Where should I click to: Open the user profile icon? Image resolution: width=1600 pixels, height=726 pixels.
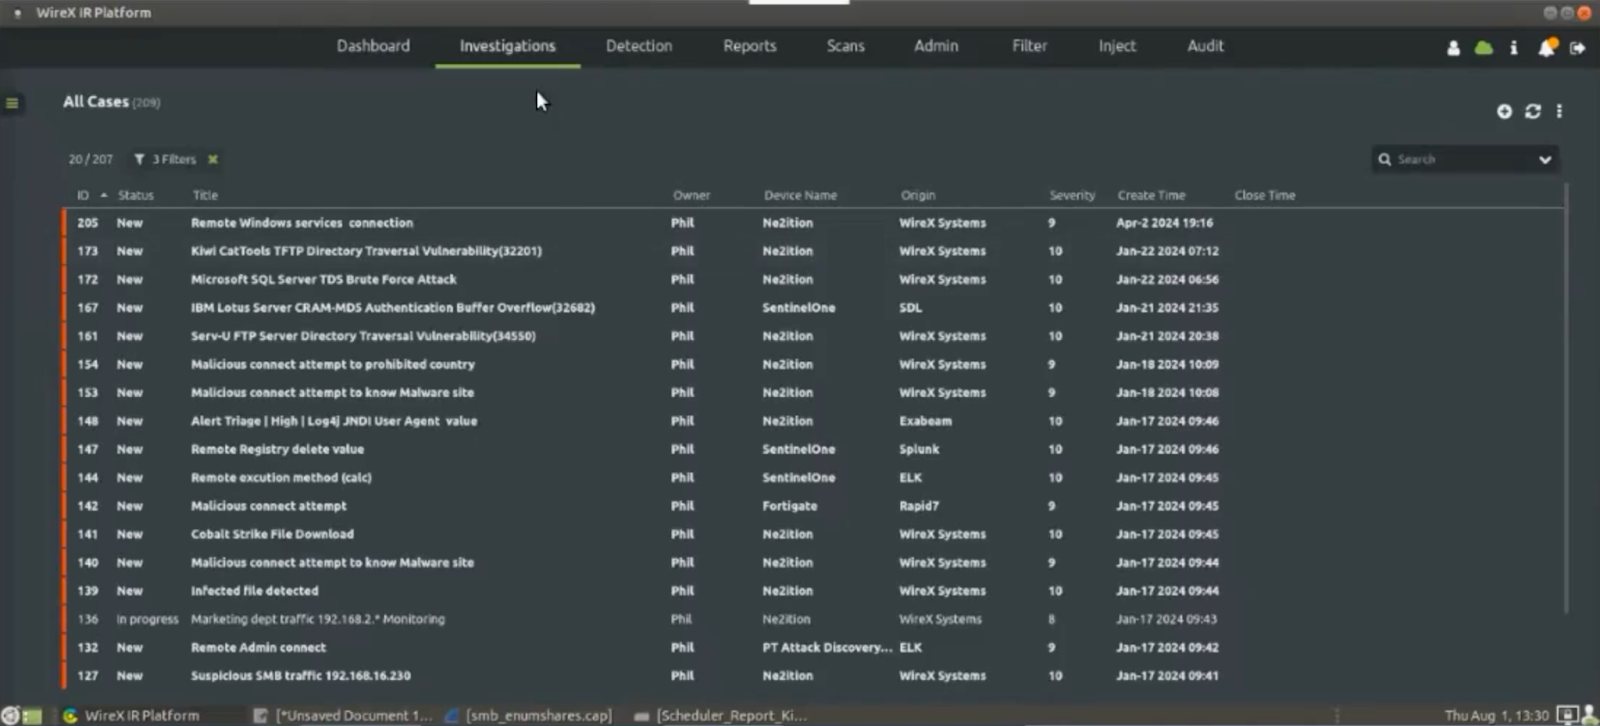[1453, 48]
